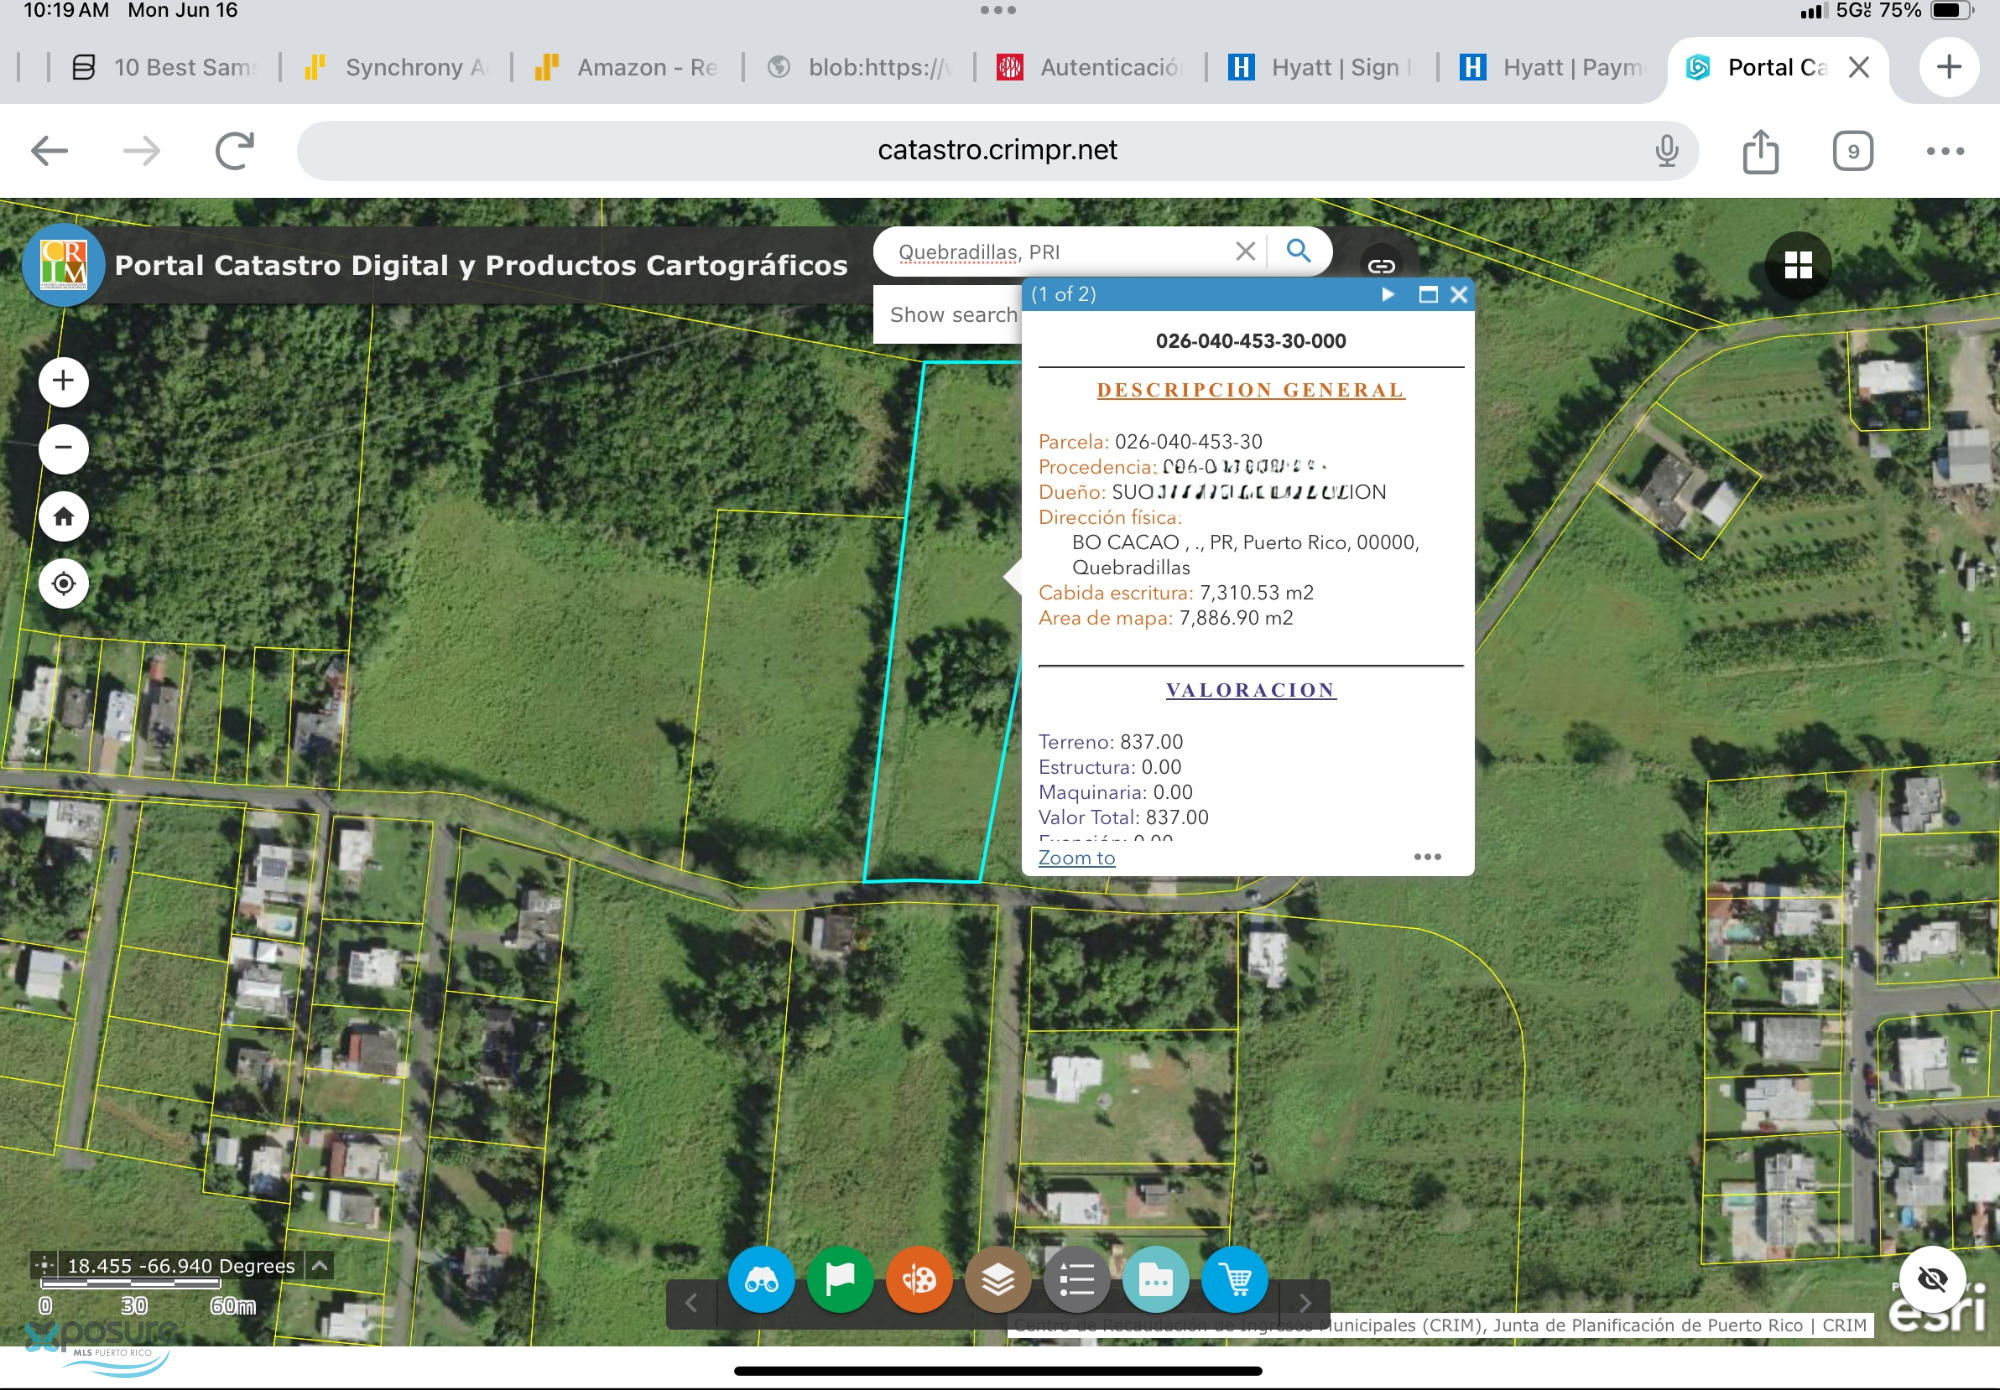2000x1390 pixels.
Task: Reload the page
Action: click(x=235, y=151)
